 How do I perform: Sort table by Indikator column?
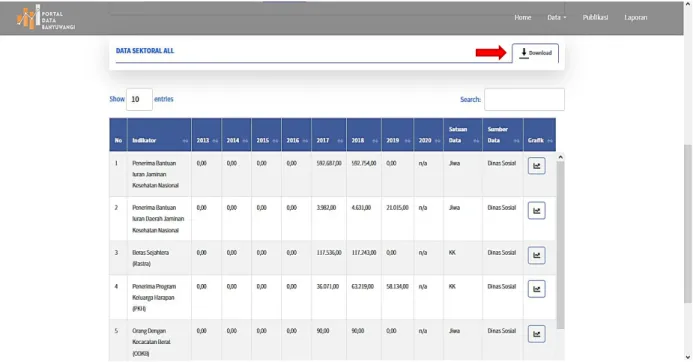point(159,135)
